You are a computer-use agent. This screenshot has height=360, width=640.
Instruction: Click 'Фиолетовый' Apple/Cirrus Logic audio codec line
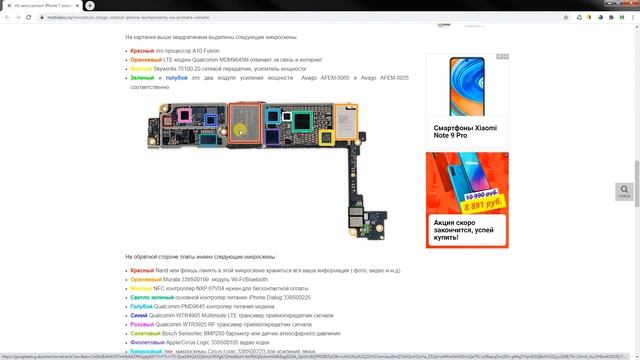[200, 342]
